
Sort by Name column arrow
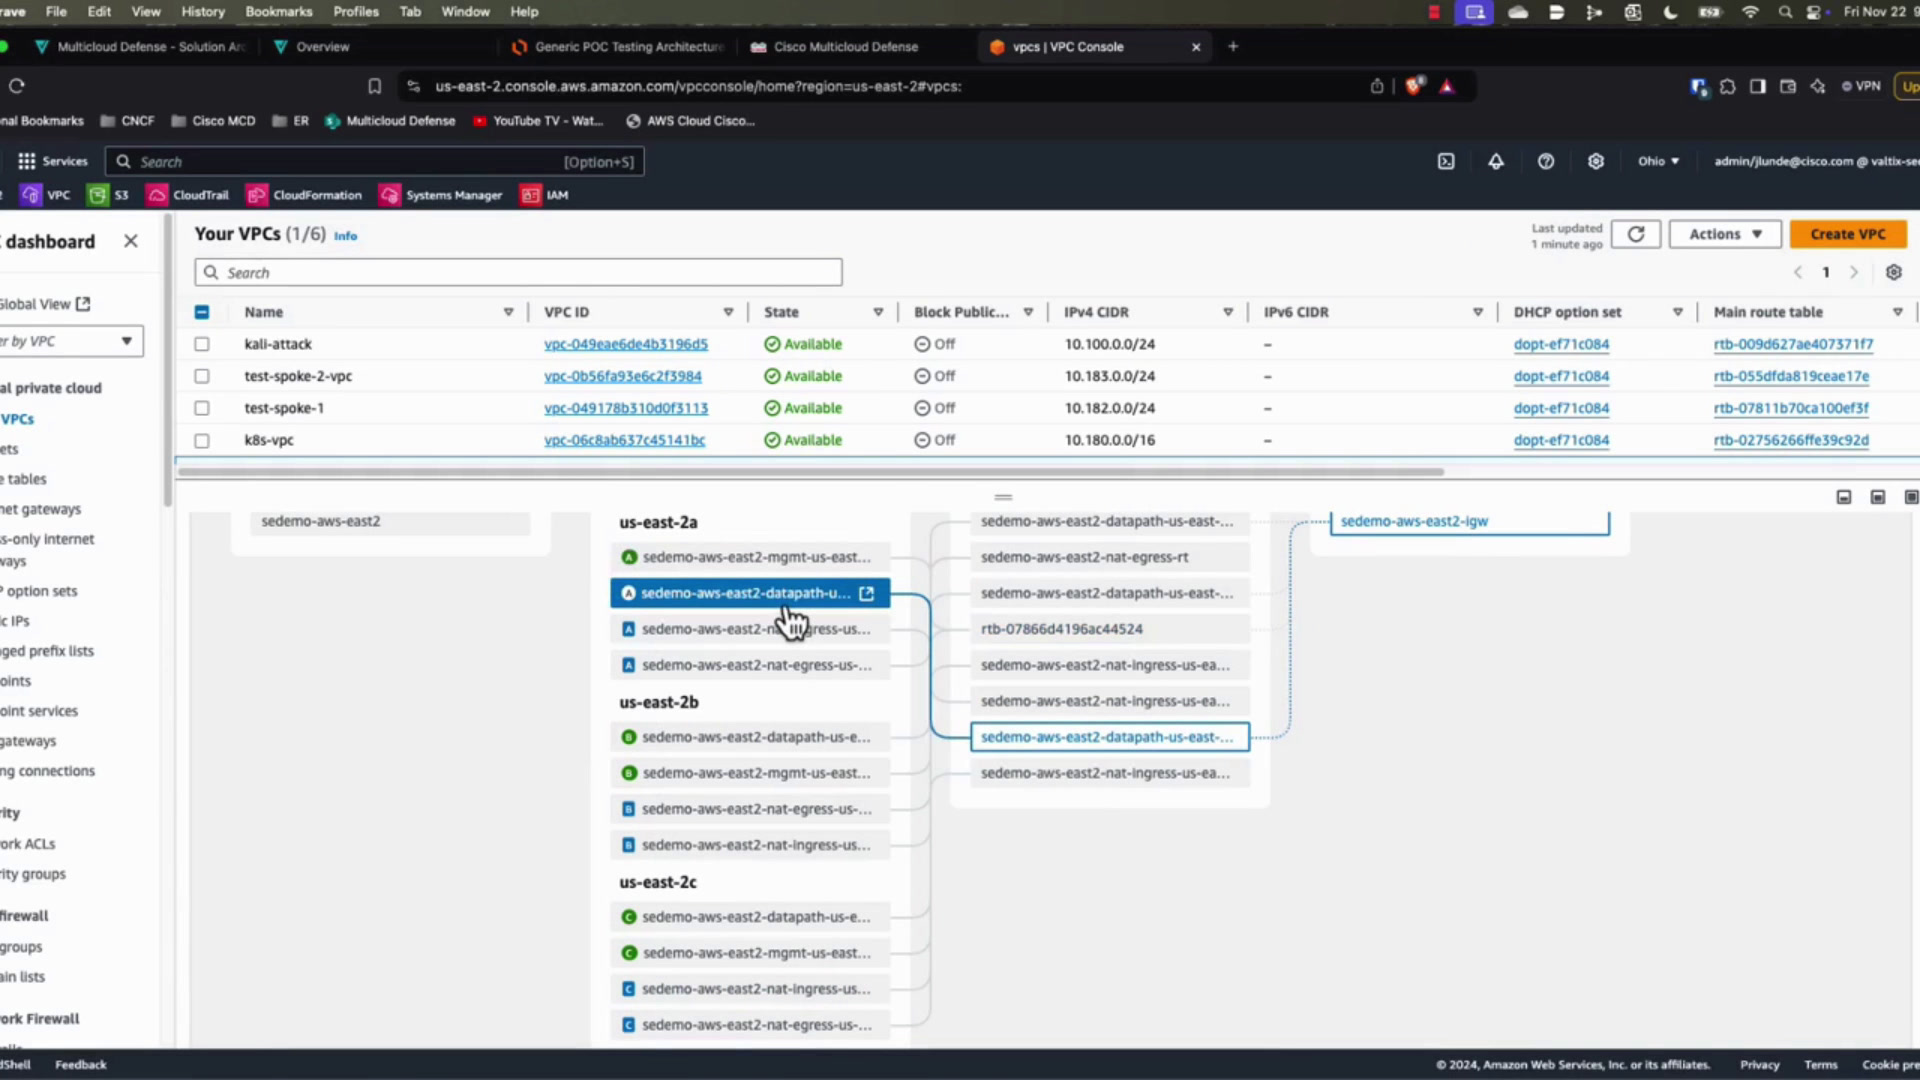[x=508, y=312]
